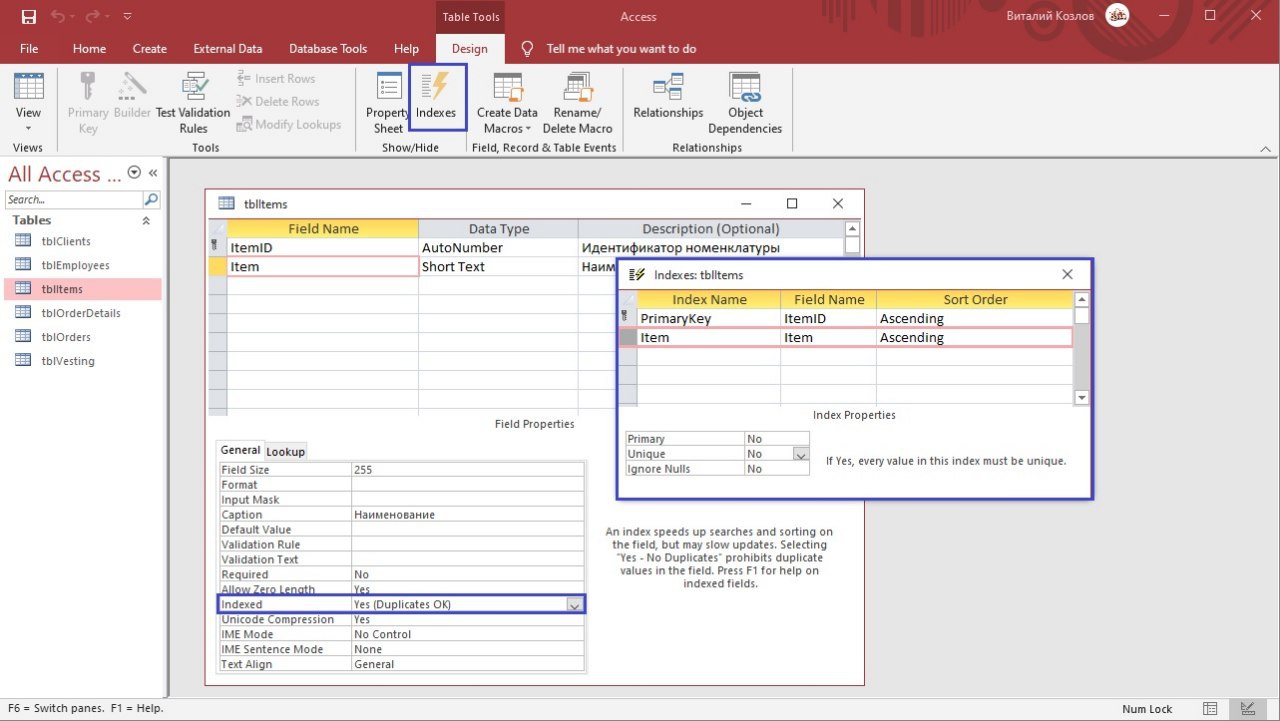Click the Undo arrow in quick access toolbar
Screen dimensions: 1280x721
58,16
